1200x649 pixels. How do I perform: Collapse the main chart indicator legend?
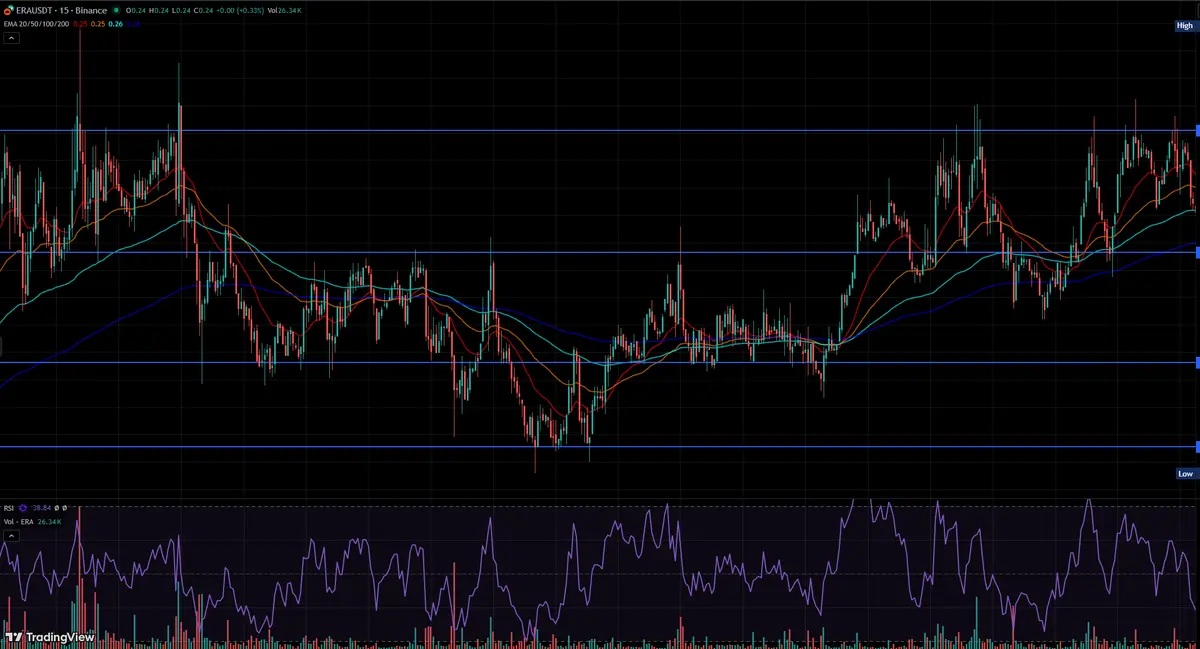[x=11, y=38]
